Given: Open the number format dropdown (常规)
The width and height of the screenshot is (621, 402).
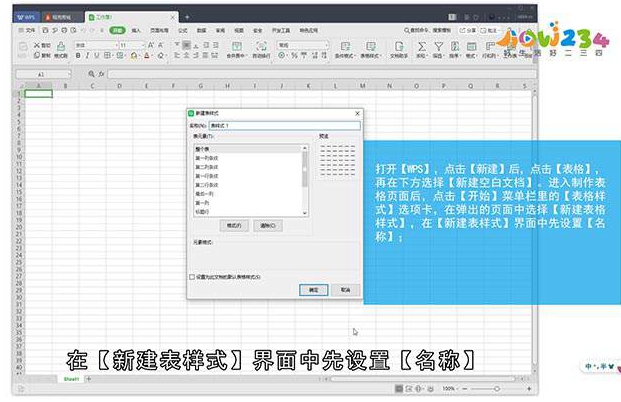Looking at the screenshot, I should (326, 45).
